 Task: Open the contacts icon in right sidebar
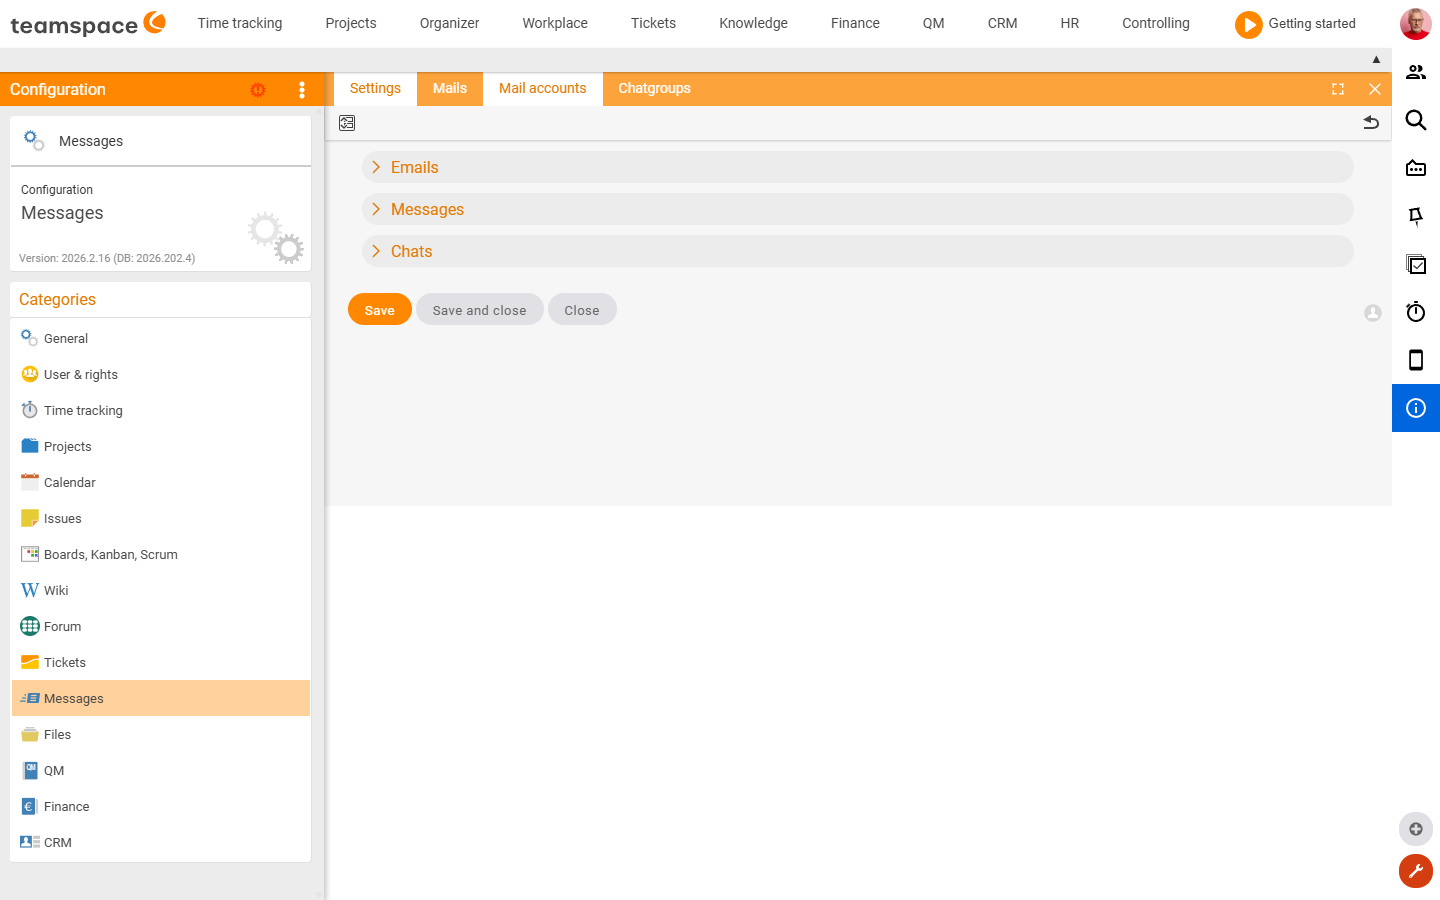tap(1416, 72)
